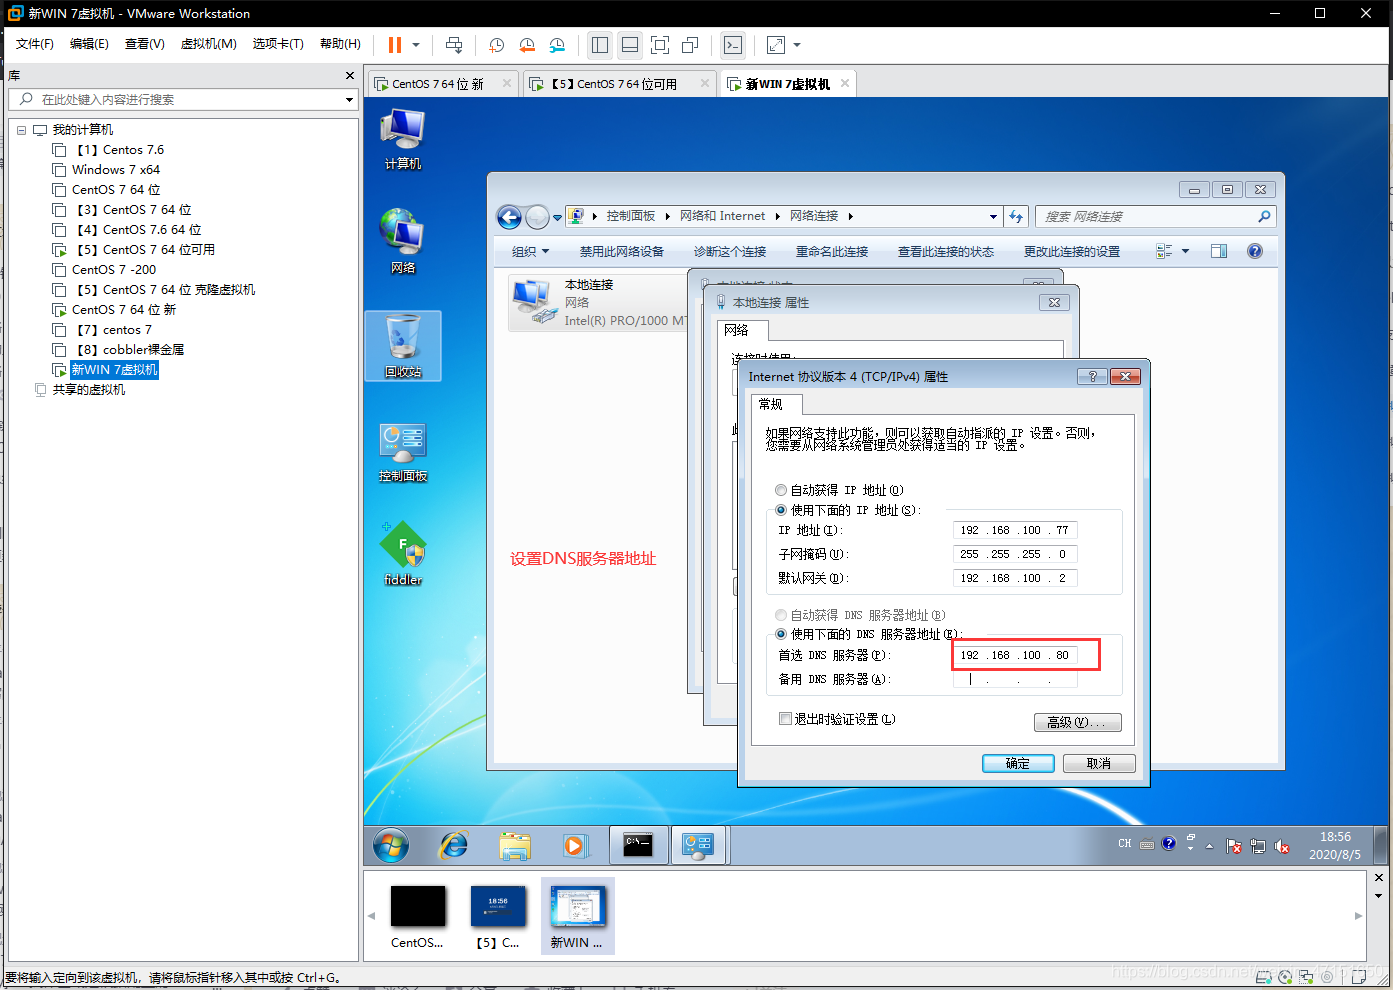Image resolution: width=1393 pixels, height=990 pixels.
Task: Open 编辑(E) menu
Action: [89, 44]
